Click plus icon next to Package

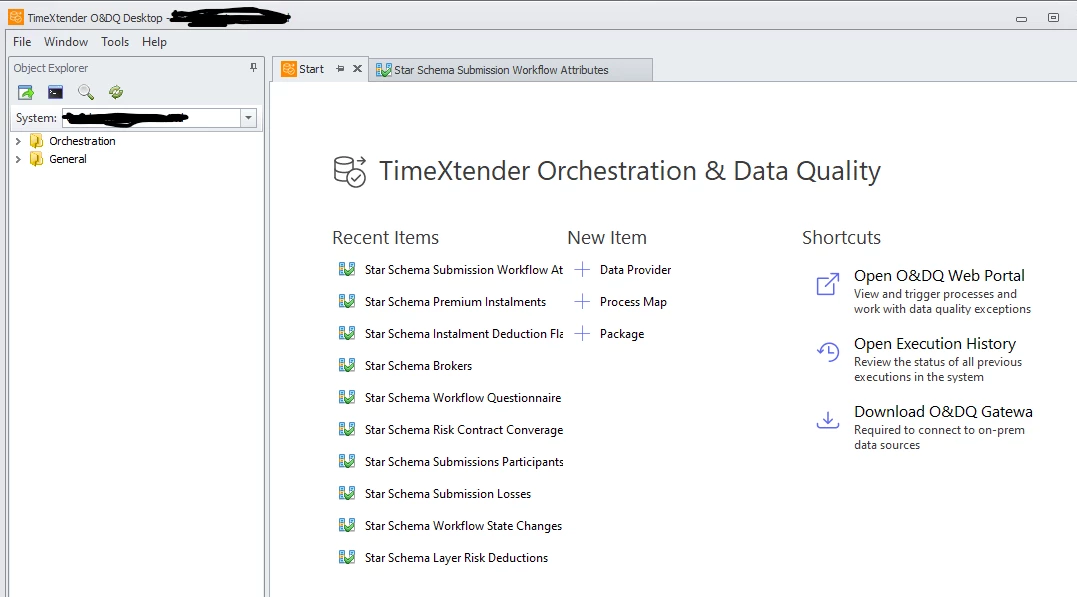tap(582, 334)
